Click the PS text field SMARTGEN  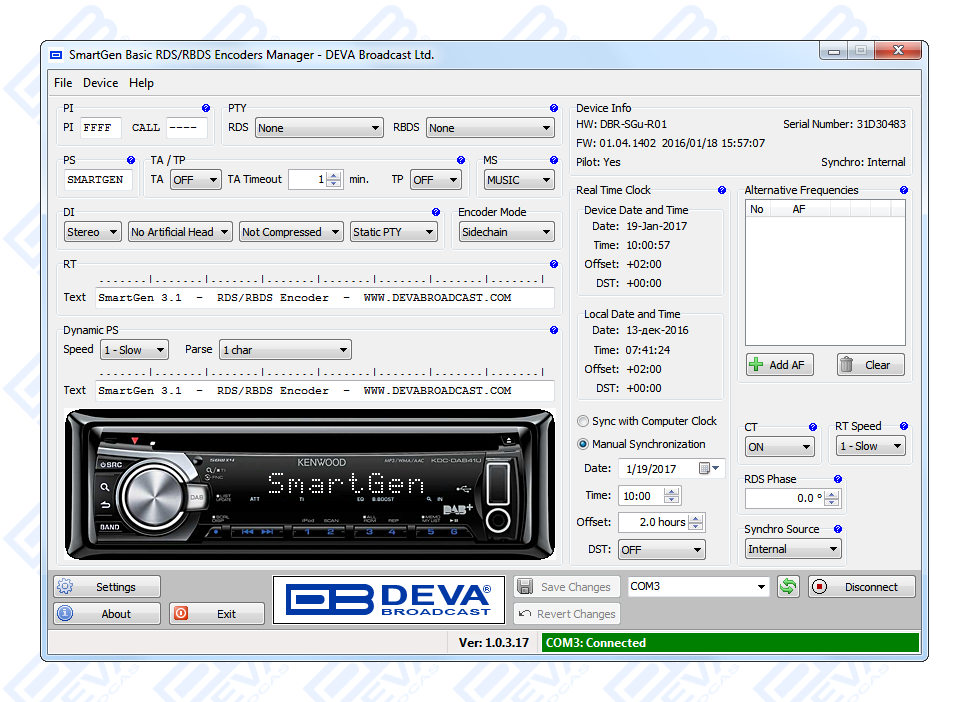pyautogui.click(x=97, y=180)
